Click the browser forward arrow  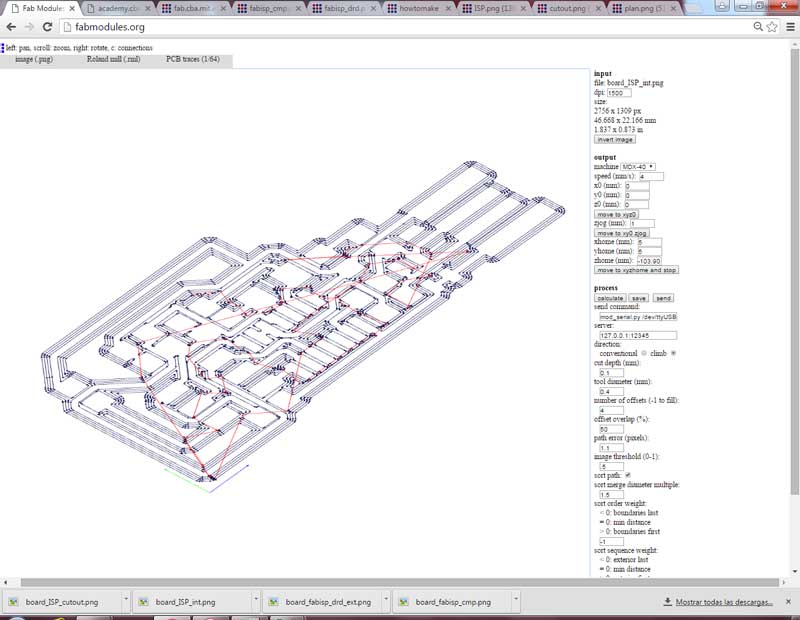(29, 27)
